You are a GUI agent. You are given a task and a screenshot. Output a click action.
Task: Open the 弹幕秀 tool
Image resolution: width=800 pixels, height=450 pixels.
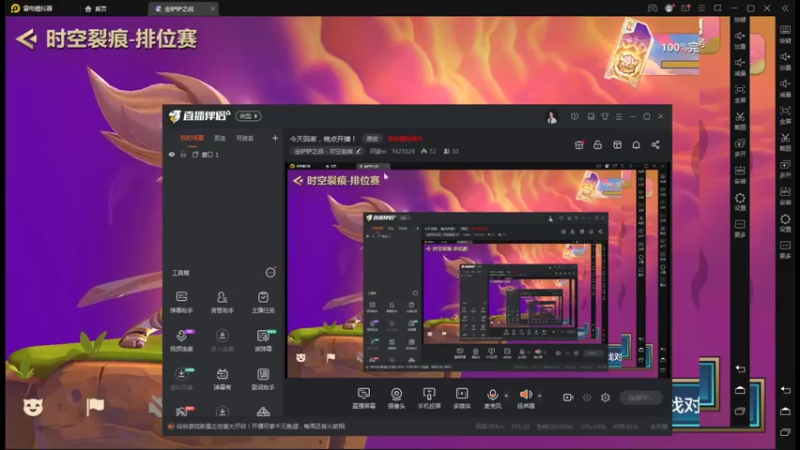tap(222, 379)
